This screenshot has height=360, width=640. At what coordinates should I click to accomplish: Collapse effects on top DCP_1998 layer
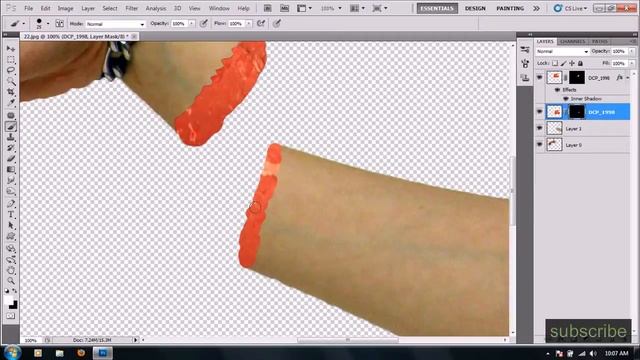[x=628, y=78]
